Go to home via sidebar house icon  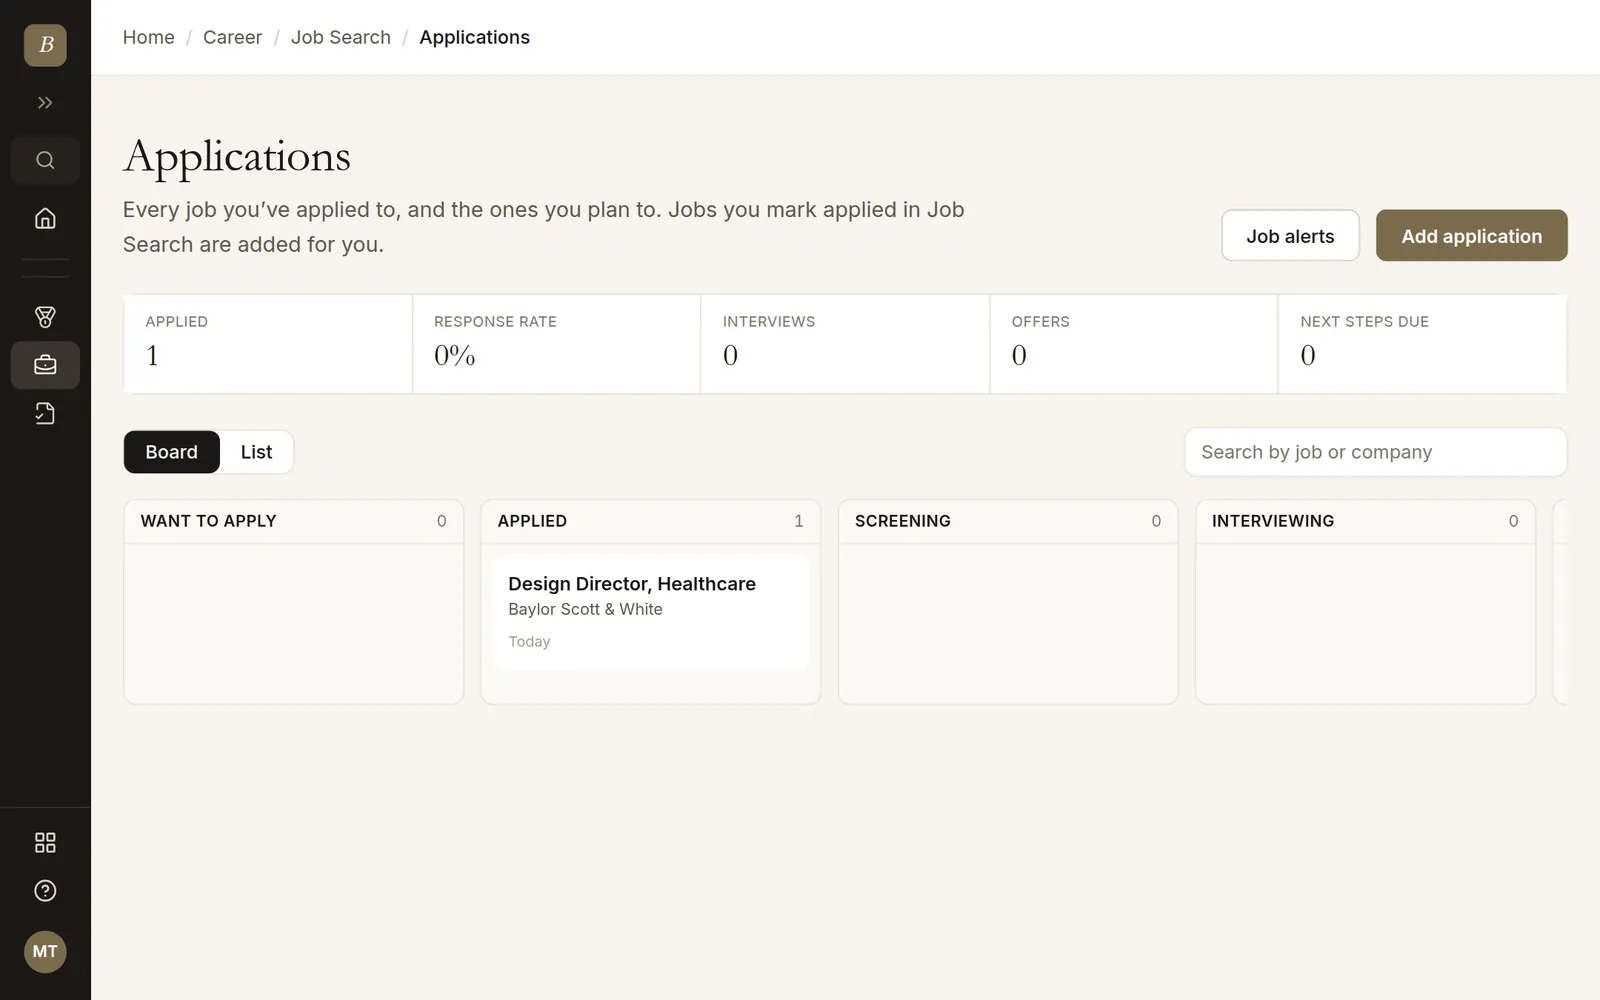pos(45,218)
